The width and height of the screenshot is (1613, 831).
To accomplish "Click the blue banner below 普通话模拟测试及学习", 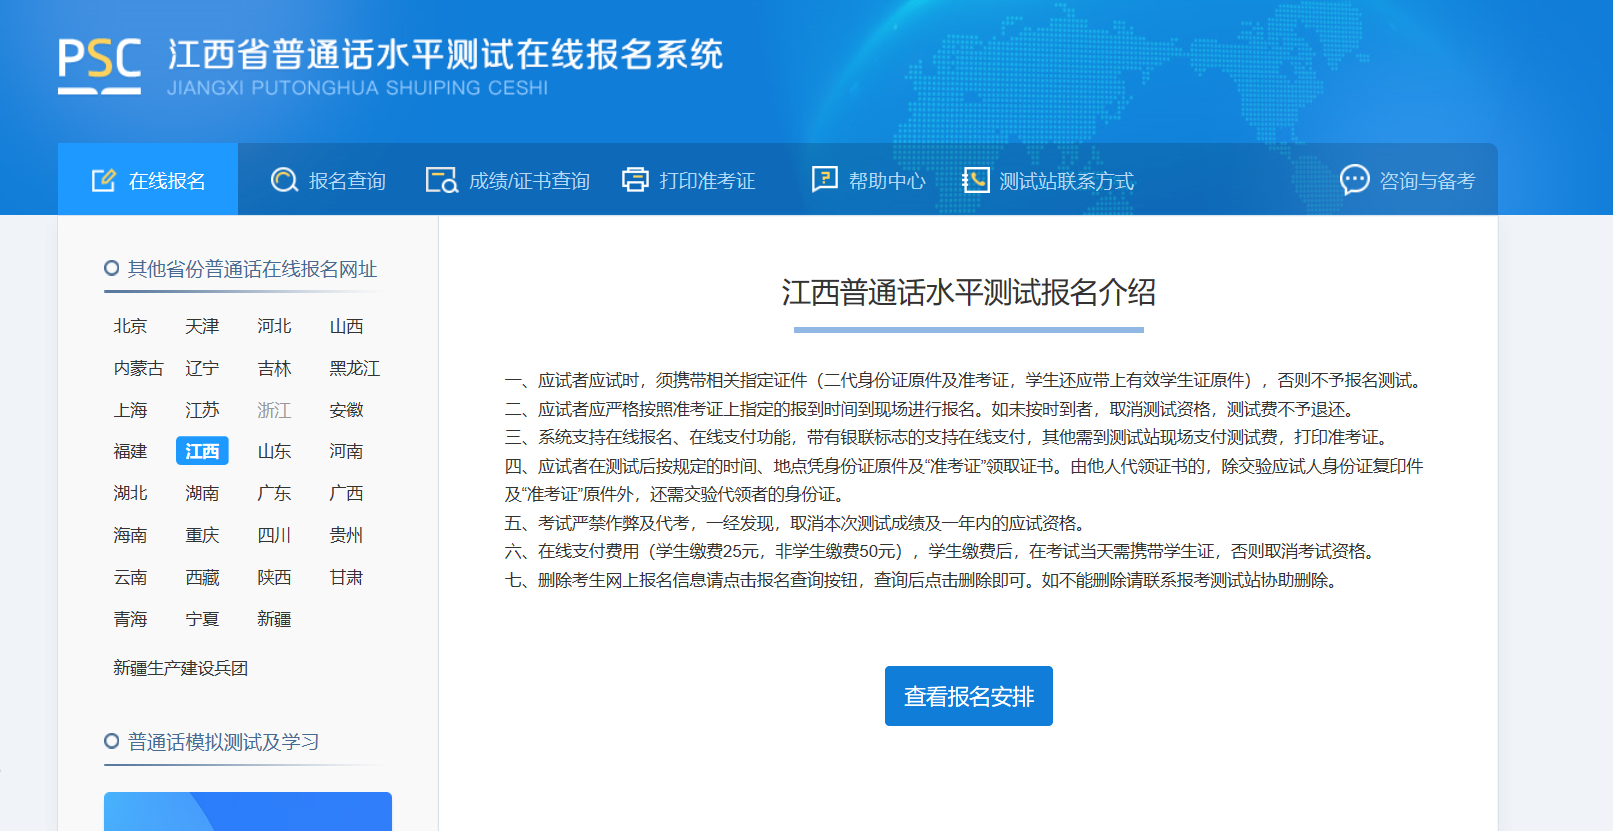I will tap(248, 811).
